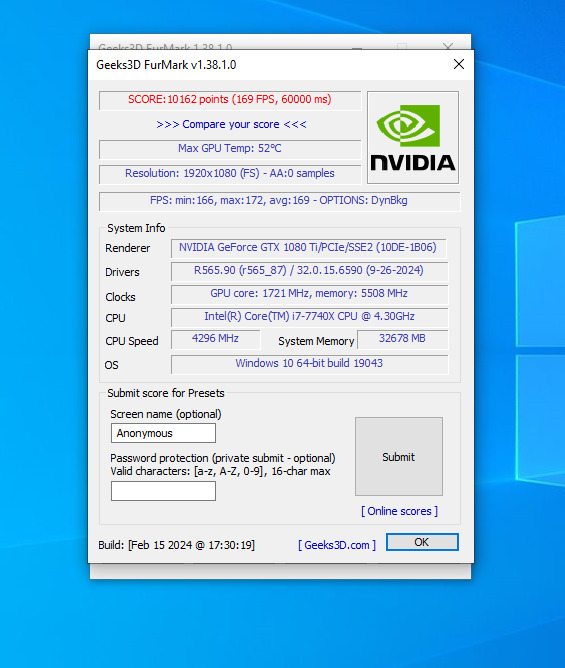Open the Online scores link
This screenshot has height=668, width=565.
click(399, 511)
